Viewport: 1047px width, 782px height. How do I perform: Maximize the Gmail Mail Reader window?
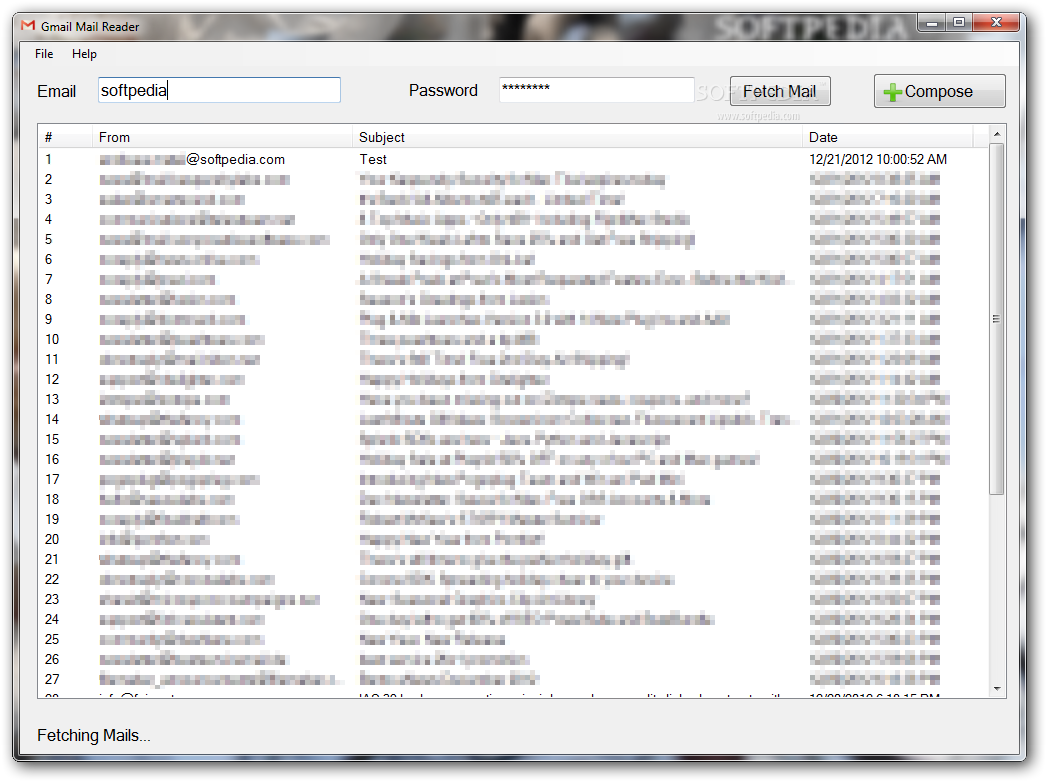[x=959, y=23]
